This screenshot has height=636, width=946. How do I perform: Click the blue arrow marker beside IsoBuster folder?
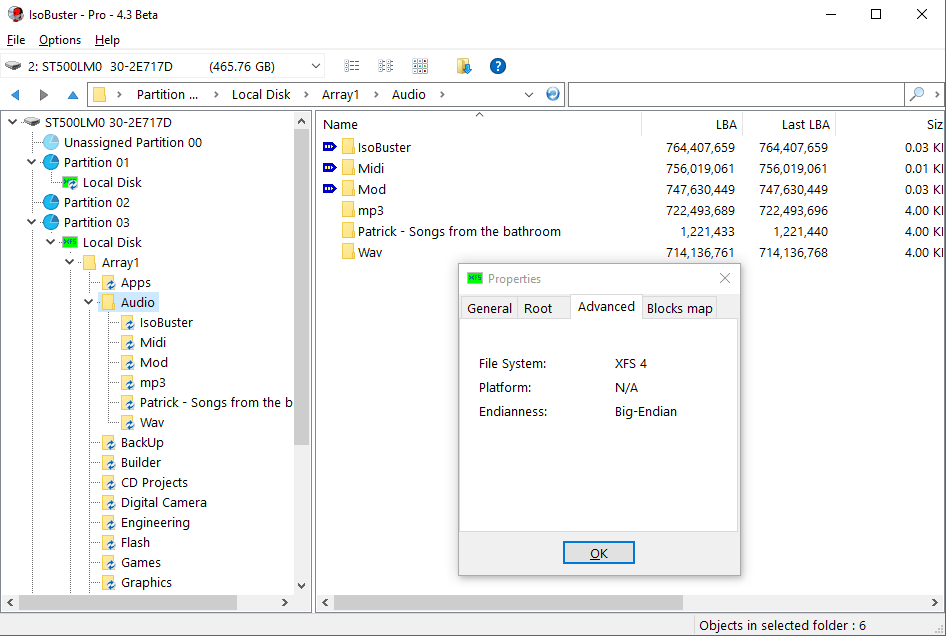[329, 147]
